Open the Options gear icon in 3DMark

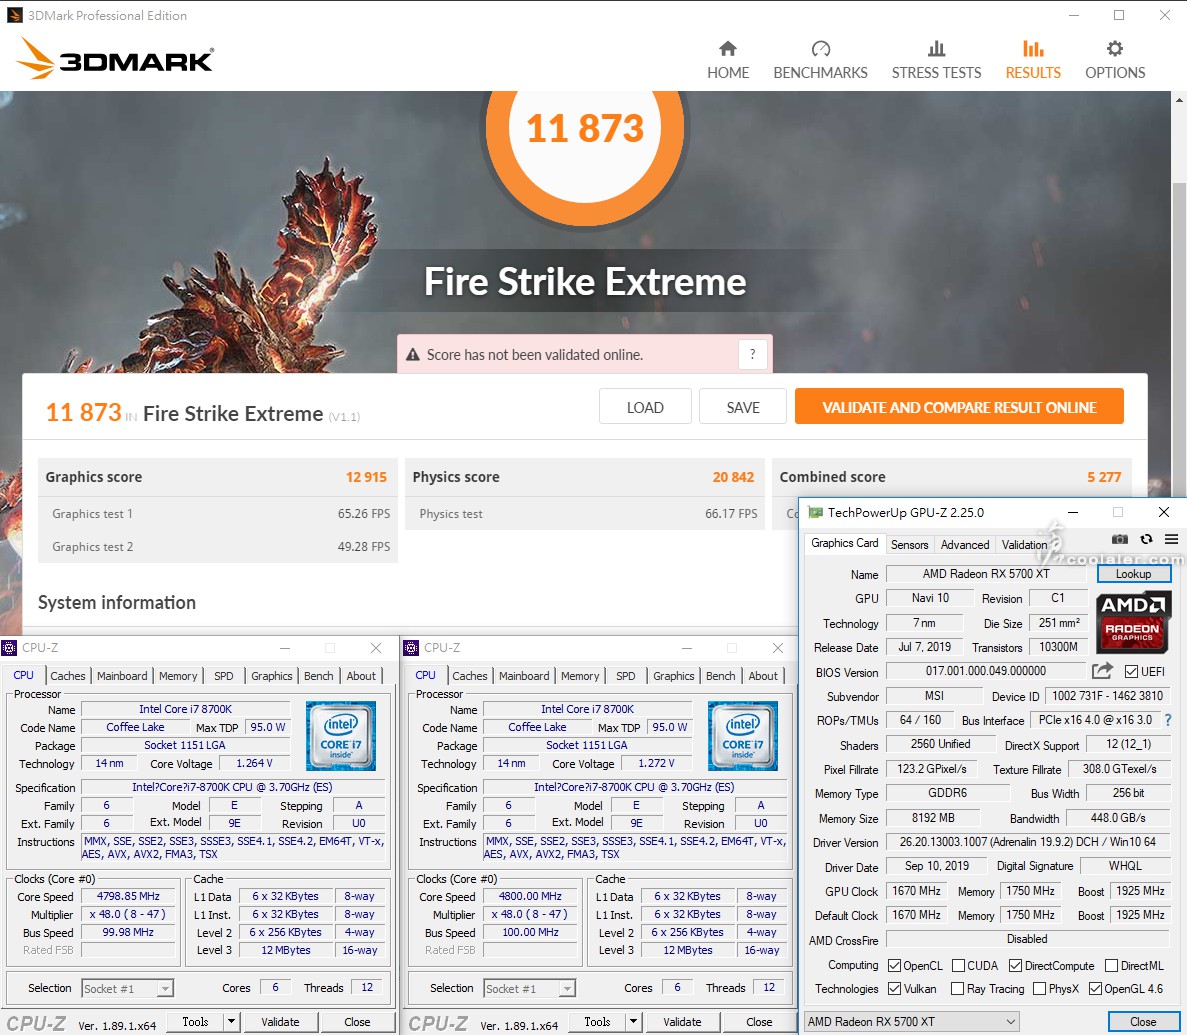(1114, 49)
